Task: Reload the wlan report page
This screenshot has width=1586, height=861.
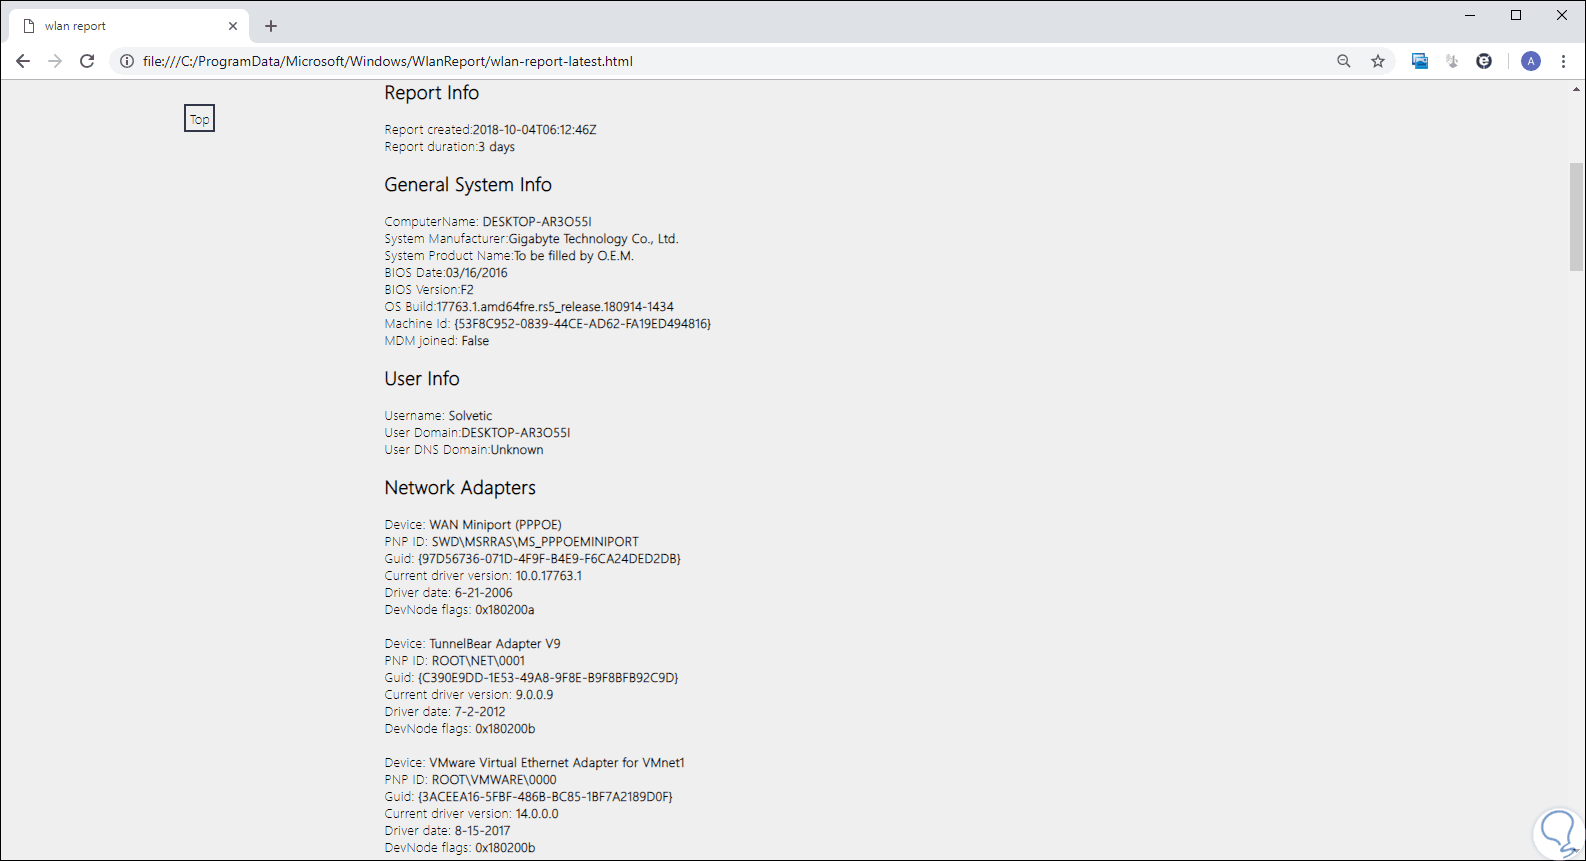Action: click(x=87, y=61)
